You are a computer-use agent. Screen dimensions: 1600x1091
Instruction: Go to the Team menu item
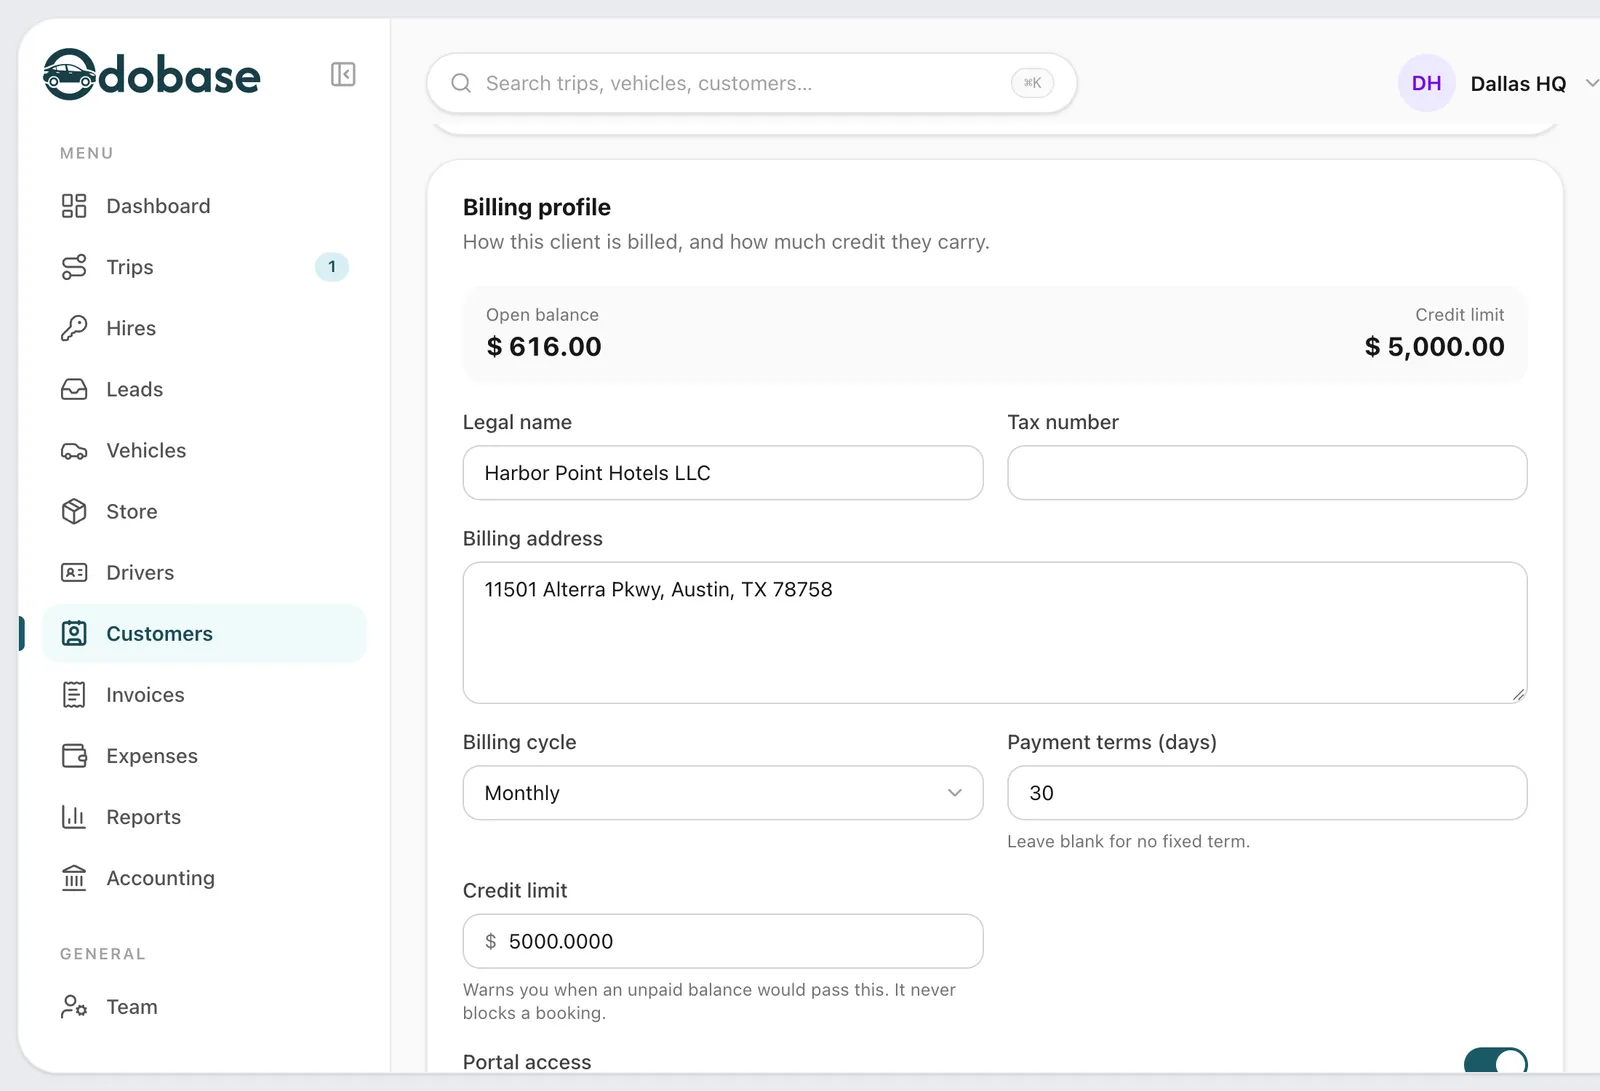coord(204,1007)
